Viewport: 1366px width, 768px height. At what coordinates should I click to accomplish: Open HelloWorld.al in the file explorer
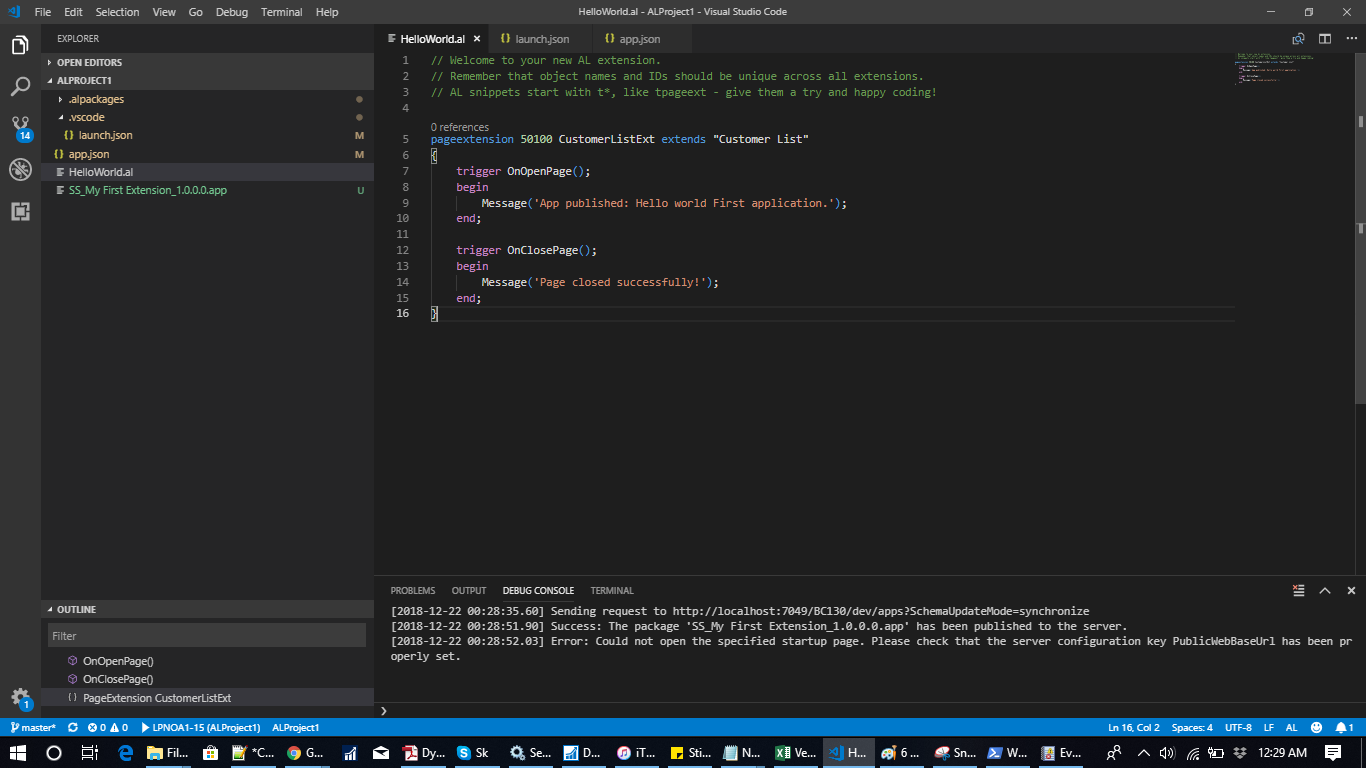pyautogui.click(x=101, y=172)
